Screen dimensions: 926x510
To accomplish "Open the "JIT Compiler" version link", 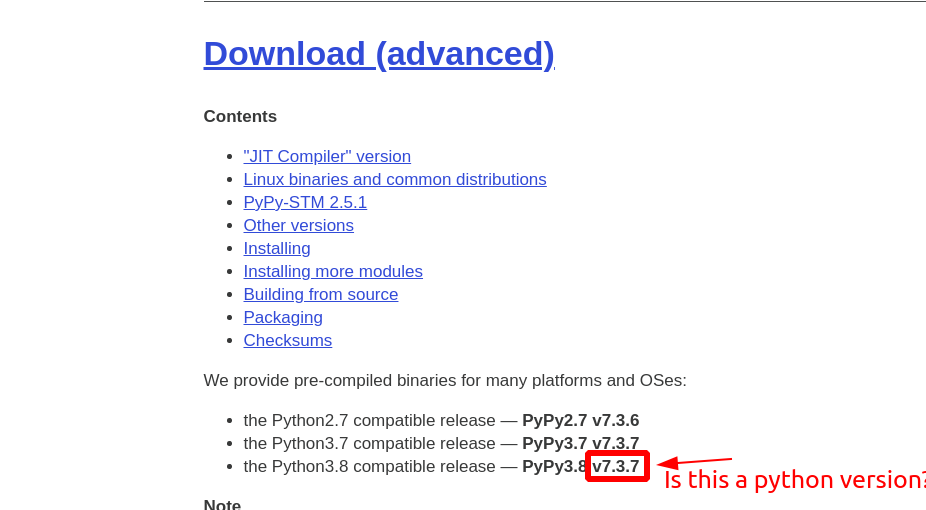I will click(x=327, y=156).
